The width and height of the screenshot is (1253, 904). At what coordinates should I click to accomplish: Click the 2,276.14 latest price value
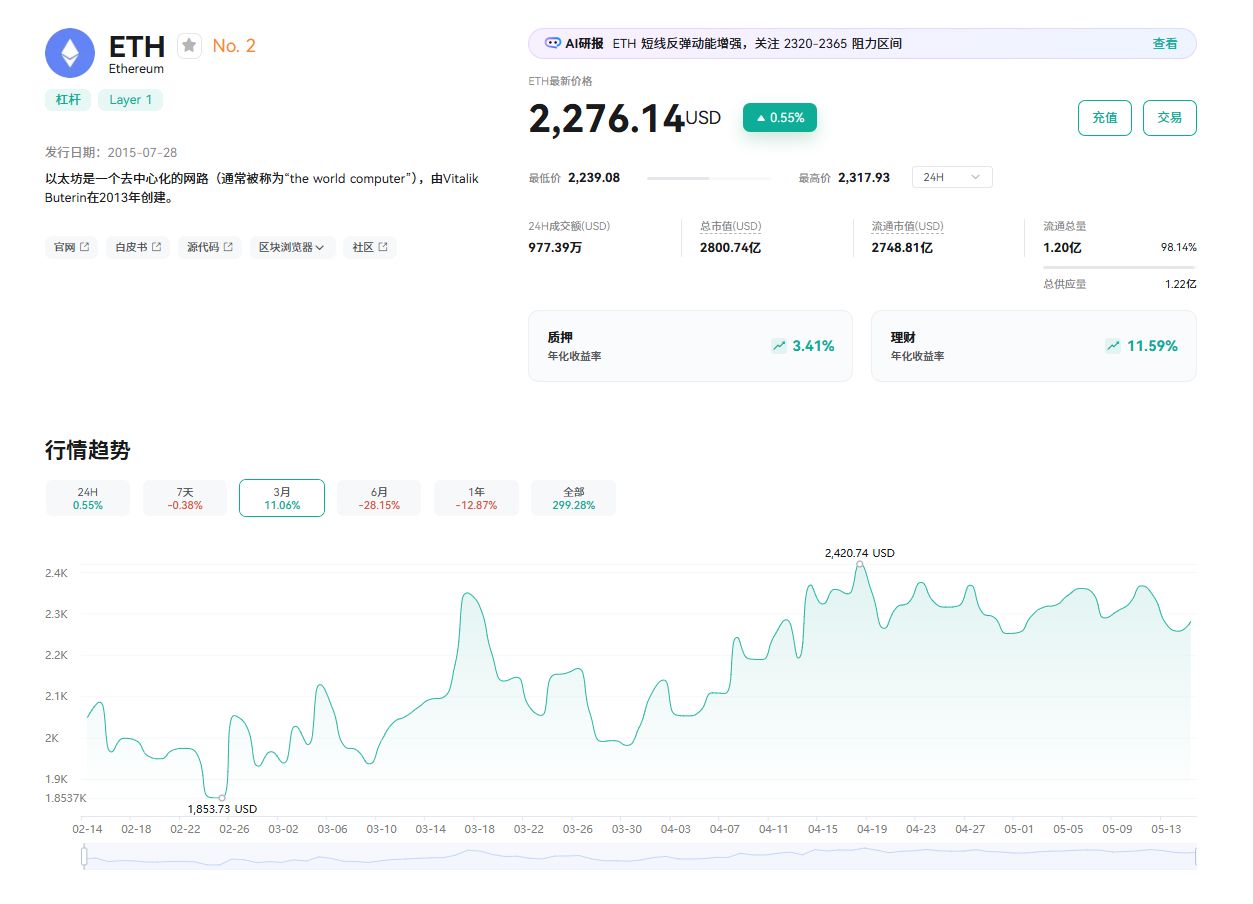point(606,118)
